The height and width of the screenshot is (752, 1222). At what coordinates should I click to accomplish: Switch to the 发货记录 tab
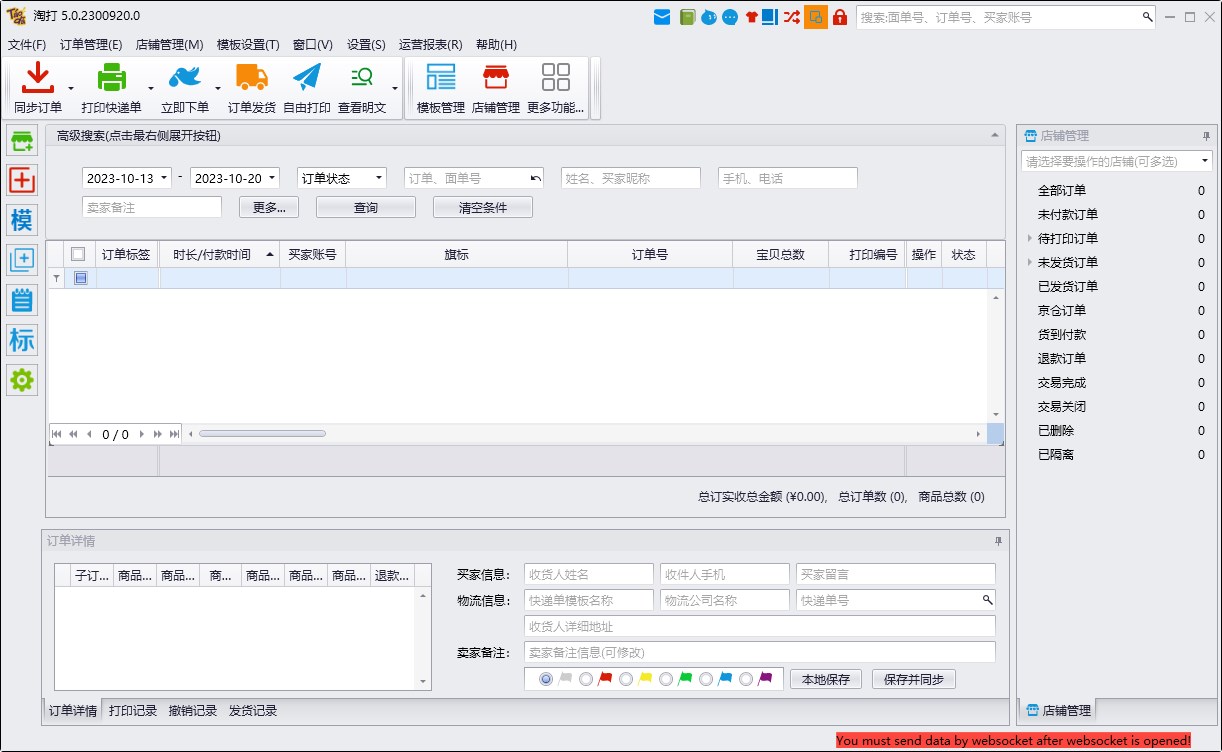click(x=253, y=711)
